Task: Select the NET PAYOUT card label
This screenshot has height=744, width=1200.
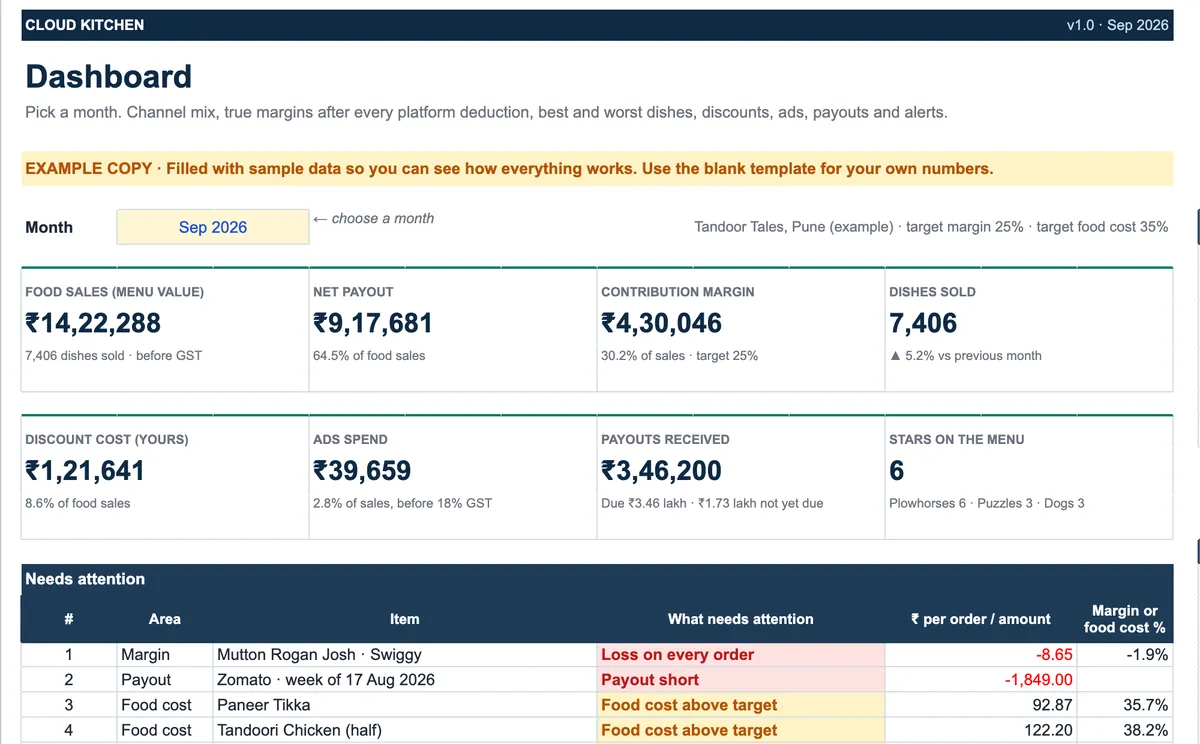Action: click(x=353, y=292)
